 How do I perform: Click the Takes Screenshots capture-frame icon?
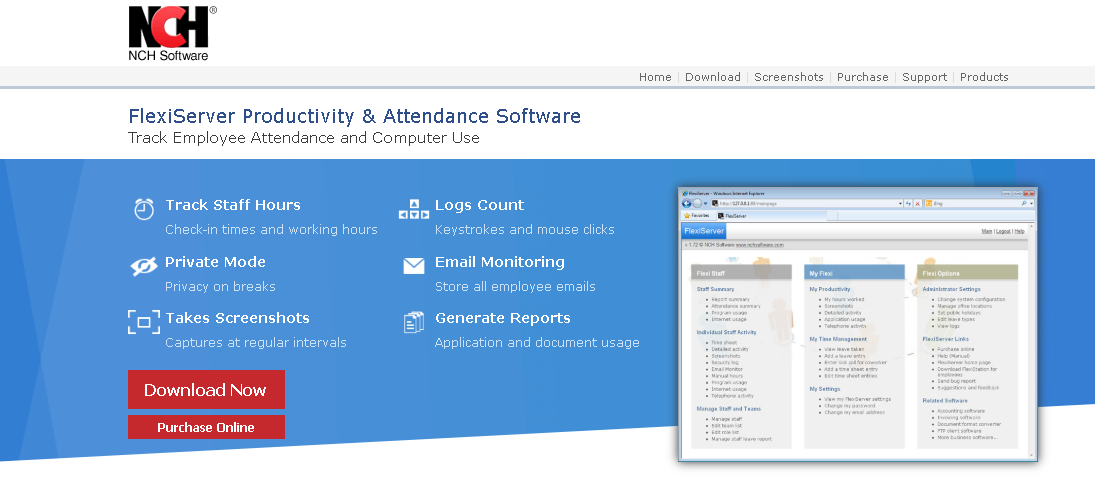[x=144, y=322]
